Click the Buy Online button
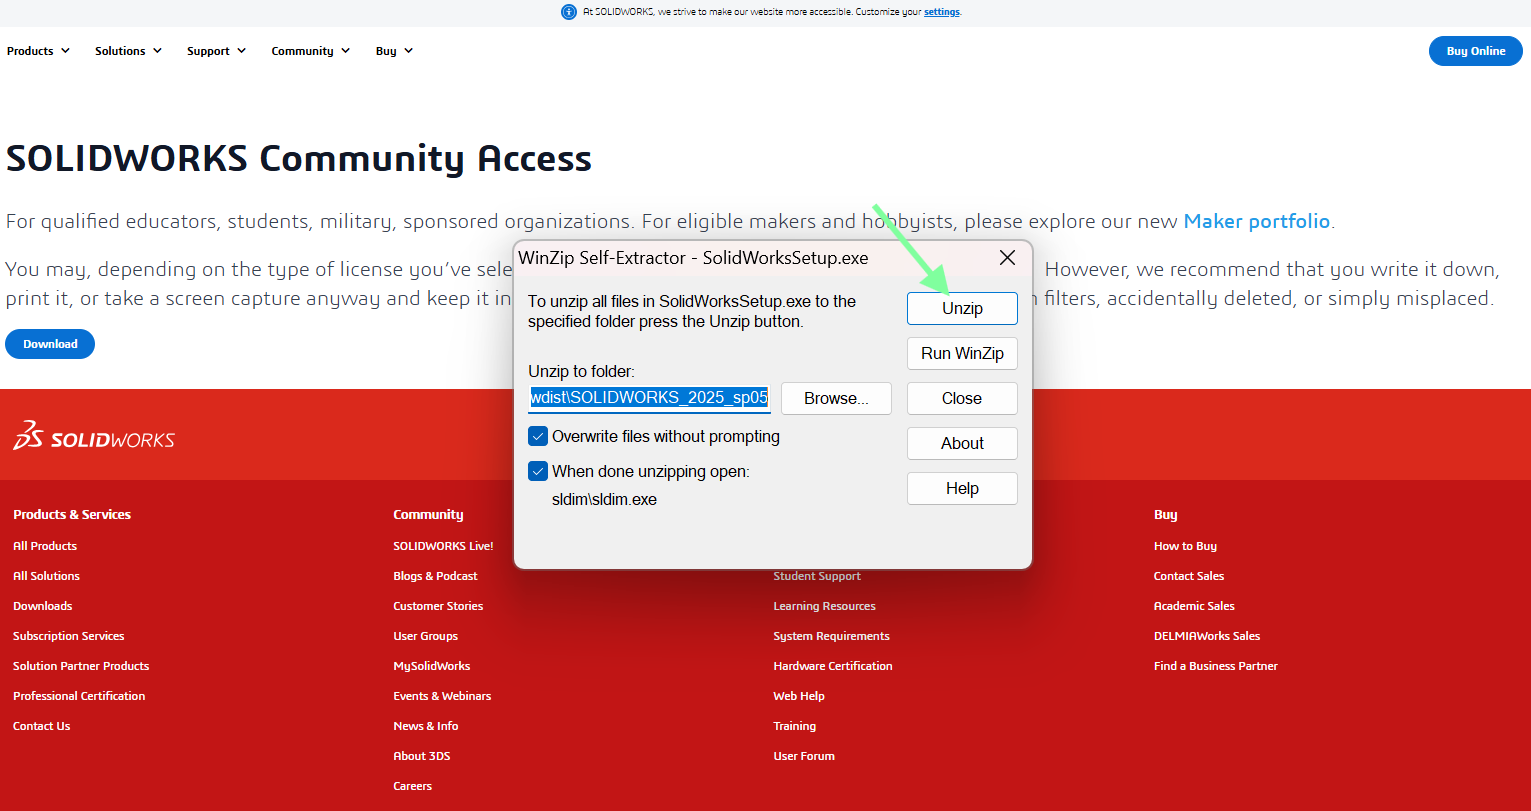Viewport: 1531px width, 811px height. tap(1475, 51)
